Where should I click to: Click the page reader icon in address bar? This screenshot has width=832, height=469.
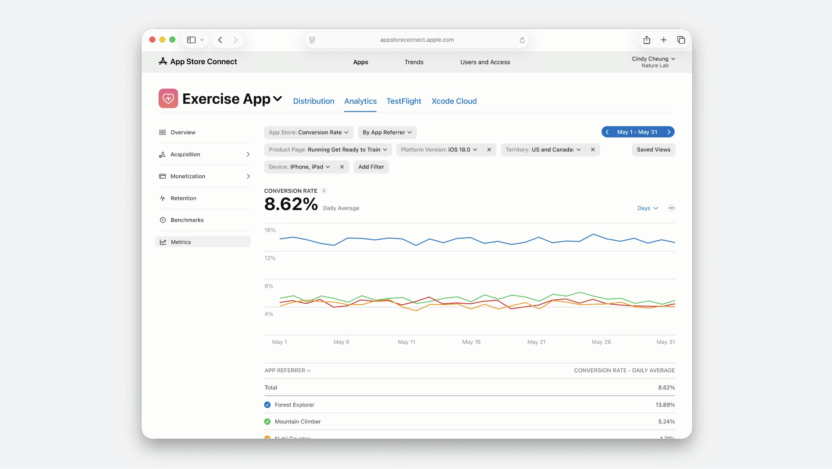(312, 40)
